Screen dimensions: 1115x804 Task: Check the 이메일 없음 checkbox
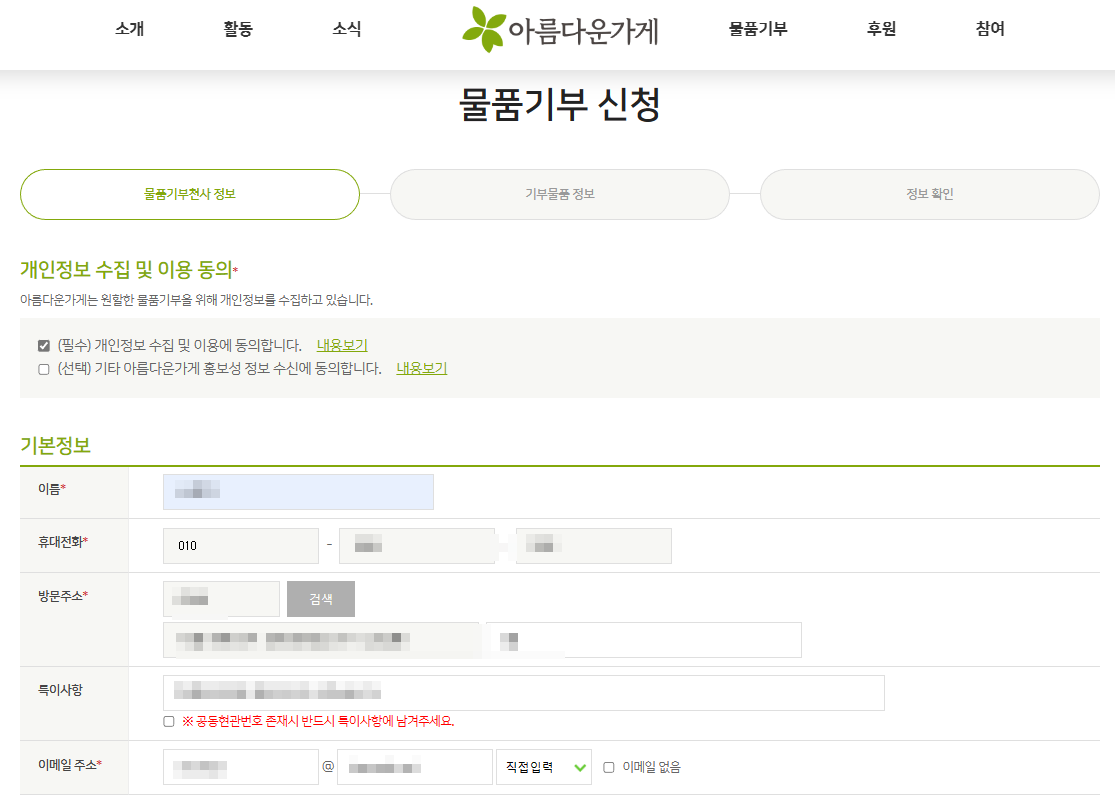click(x=609, y=768)
